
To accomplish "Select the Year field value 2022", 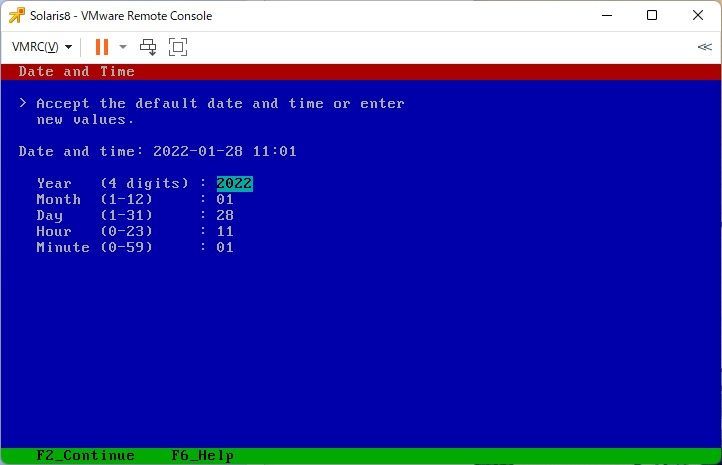I will (x=234, y=183).
